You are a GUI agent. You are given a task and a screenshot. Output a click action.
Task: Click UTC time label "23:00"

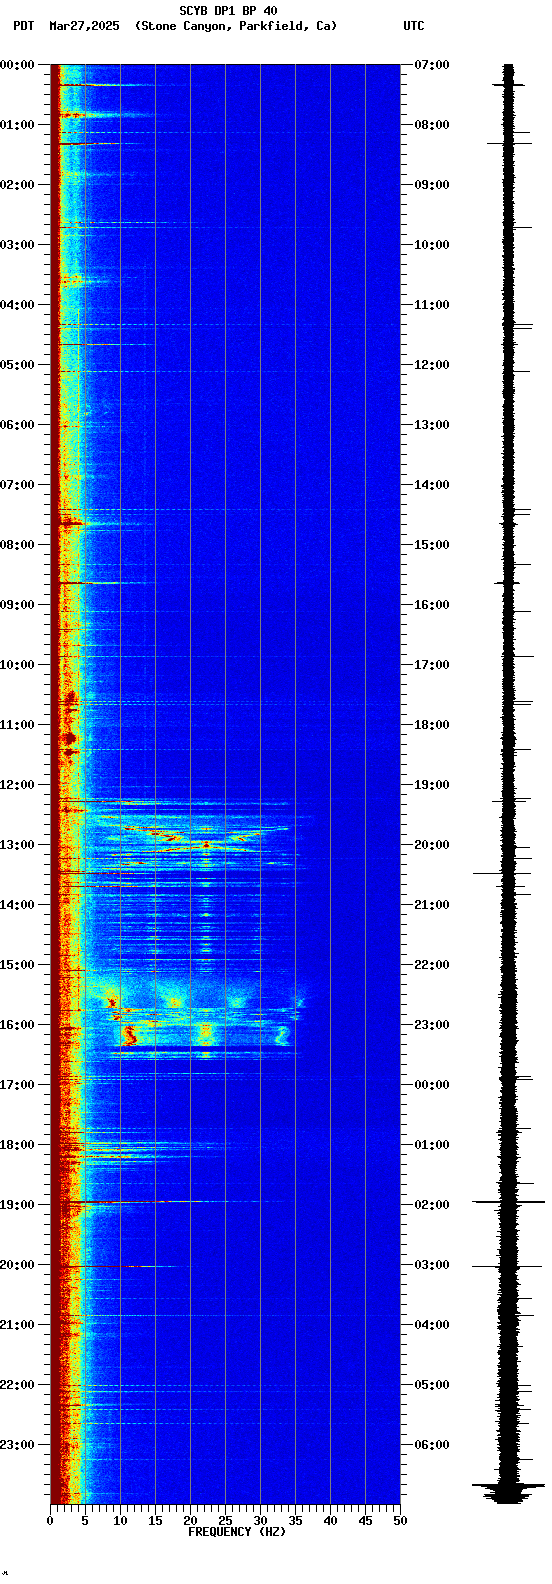[432, 1025]
